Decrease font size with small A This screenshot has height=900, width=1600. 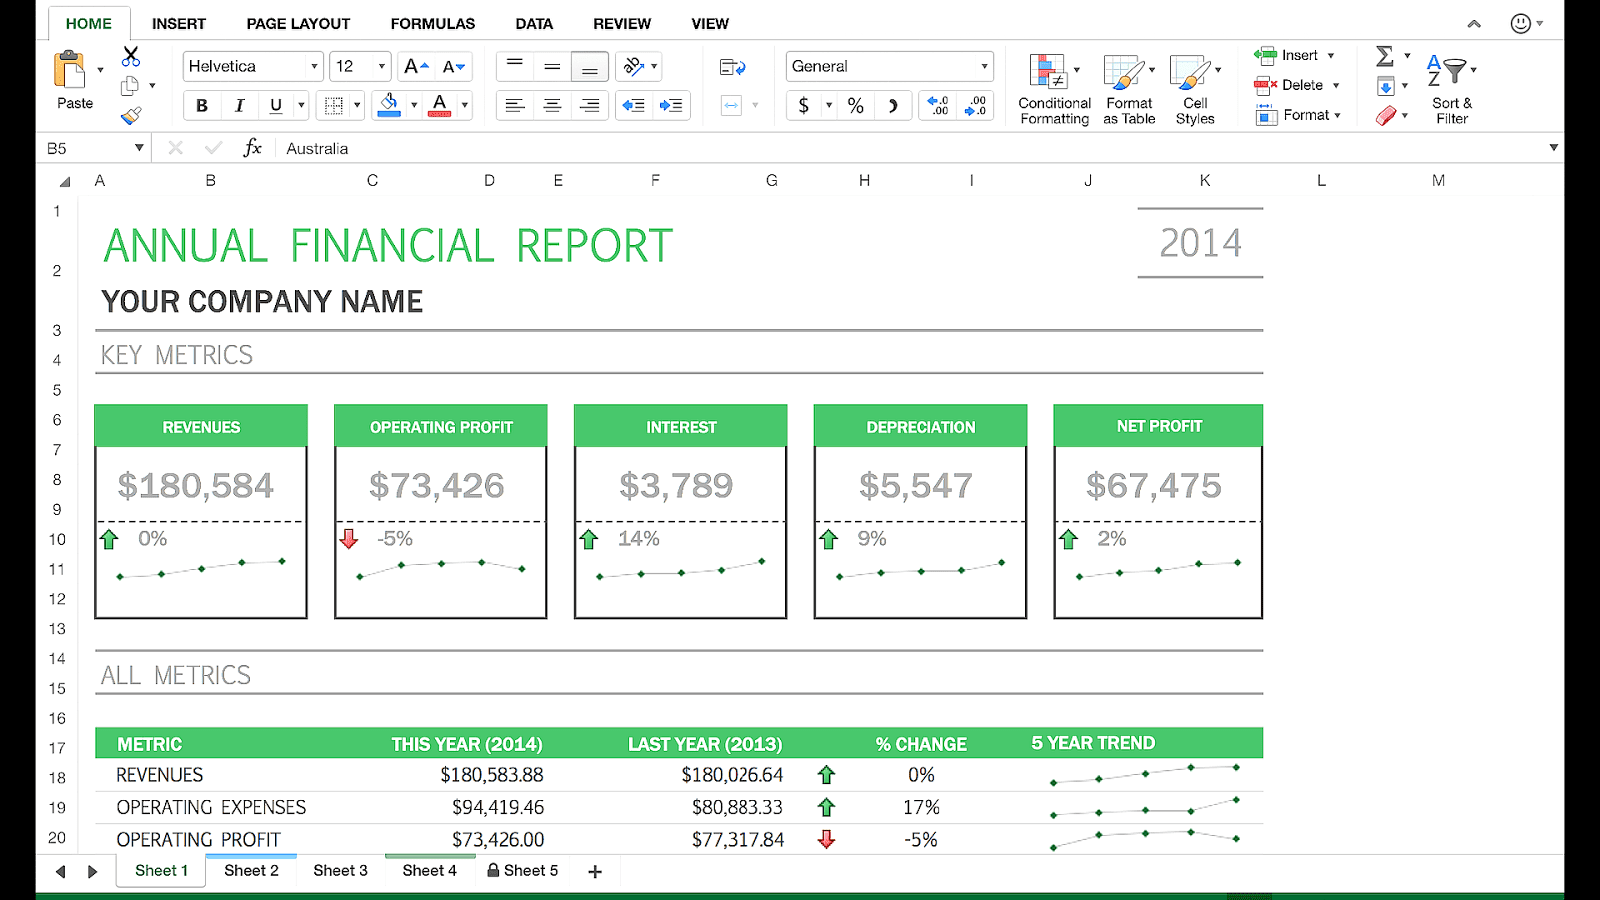click(x=454, y=66)
